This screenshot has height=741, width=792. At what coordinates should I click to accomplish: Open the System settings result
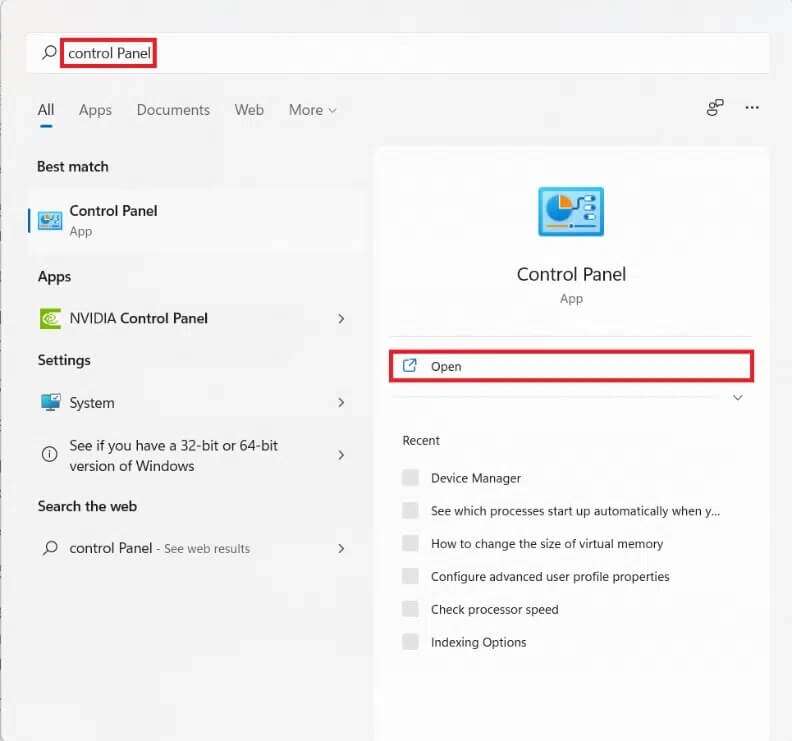click(x=194, y=403)
